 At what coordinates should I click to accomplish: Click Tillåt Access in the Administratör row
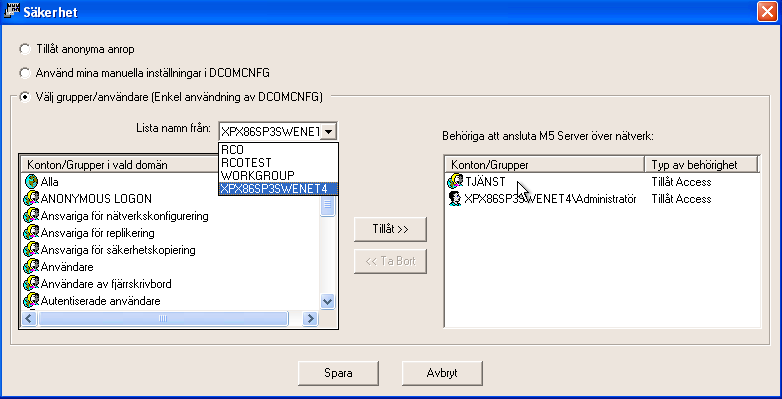point(681,199)
